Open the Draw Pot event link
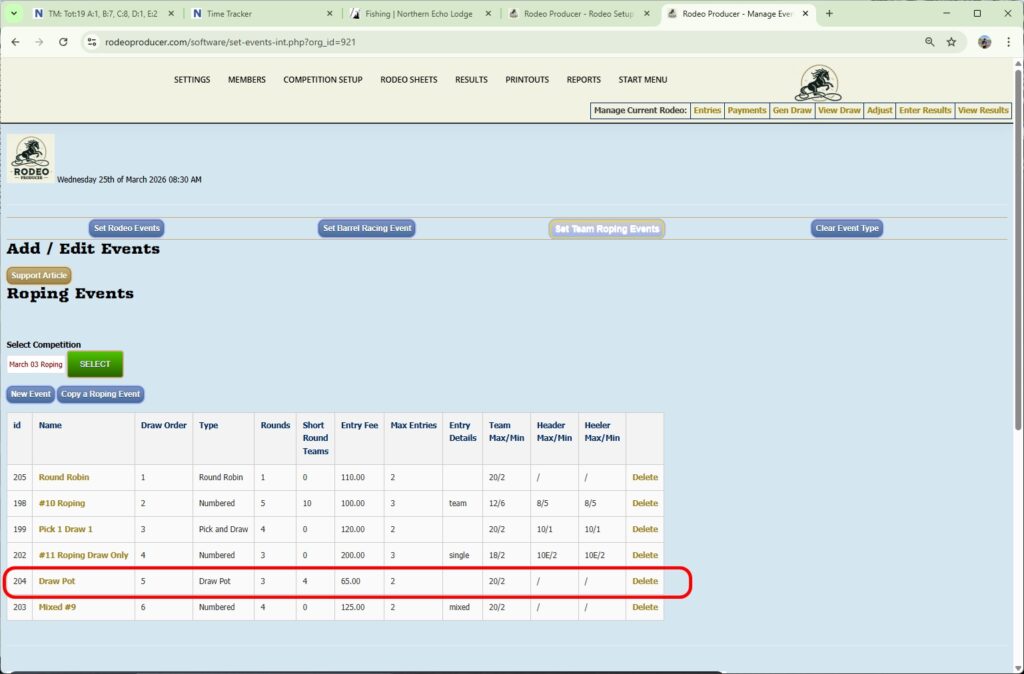 [x=56, y=581]
